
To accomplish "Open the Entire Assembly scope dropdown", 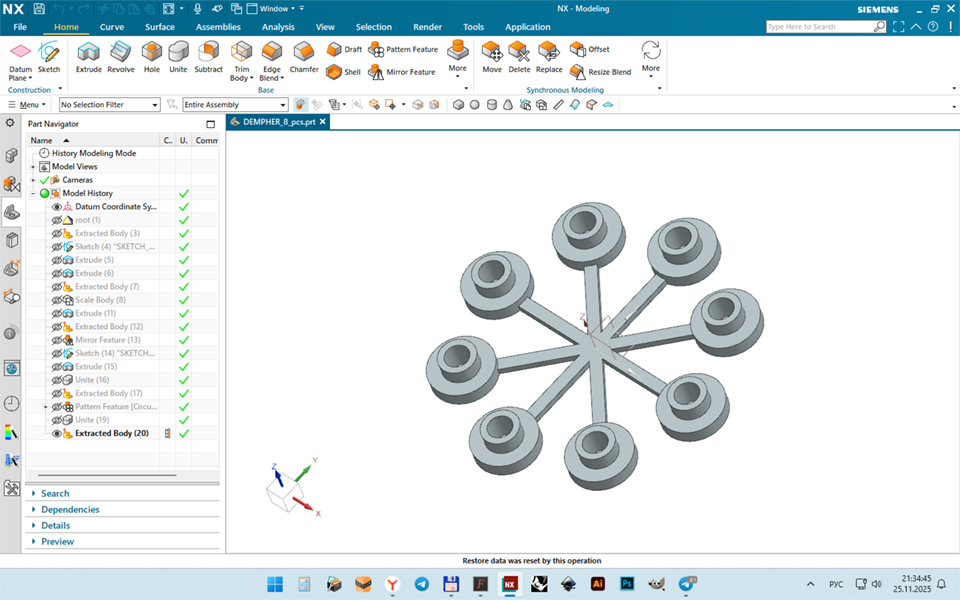I will coord(235,105).
